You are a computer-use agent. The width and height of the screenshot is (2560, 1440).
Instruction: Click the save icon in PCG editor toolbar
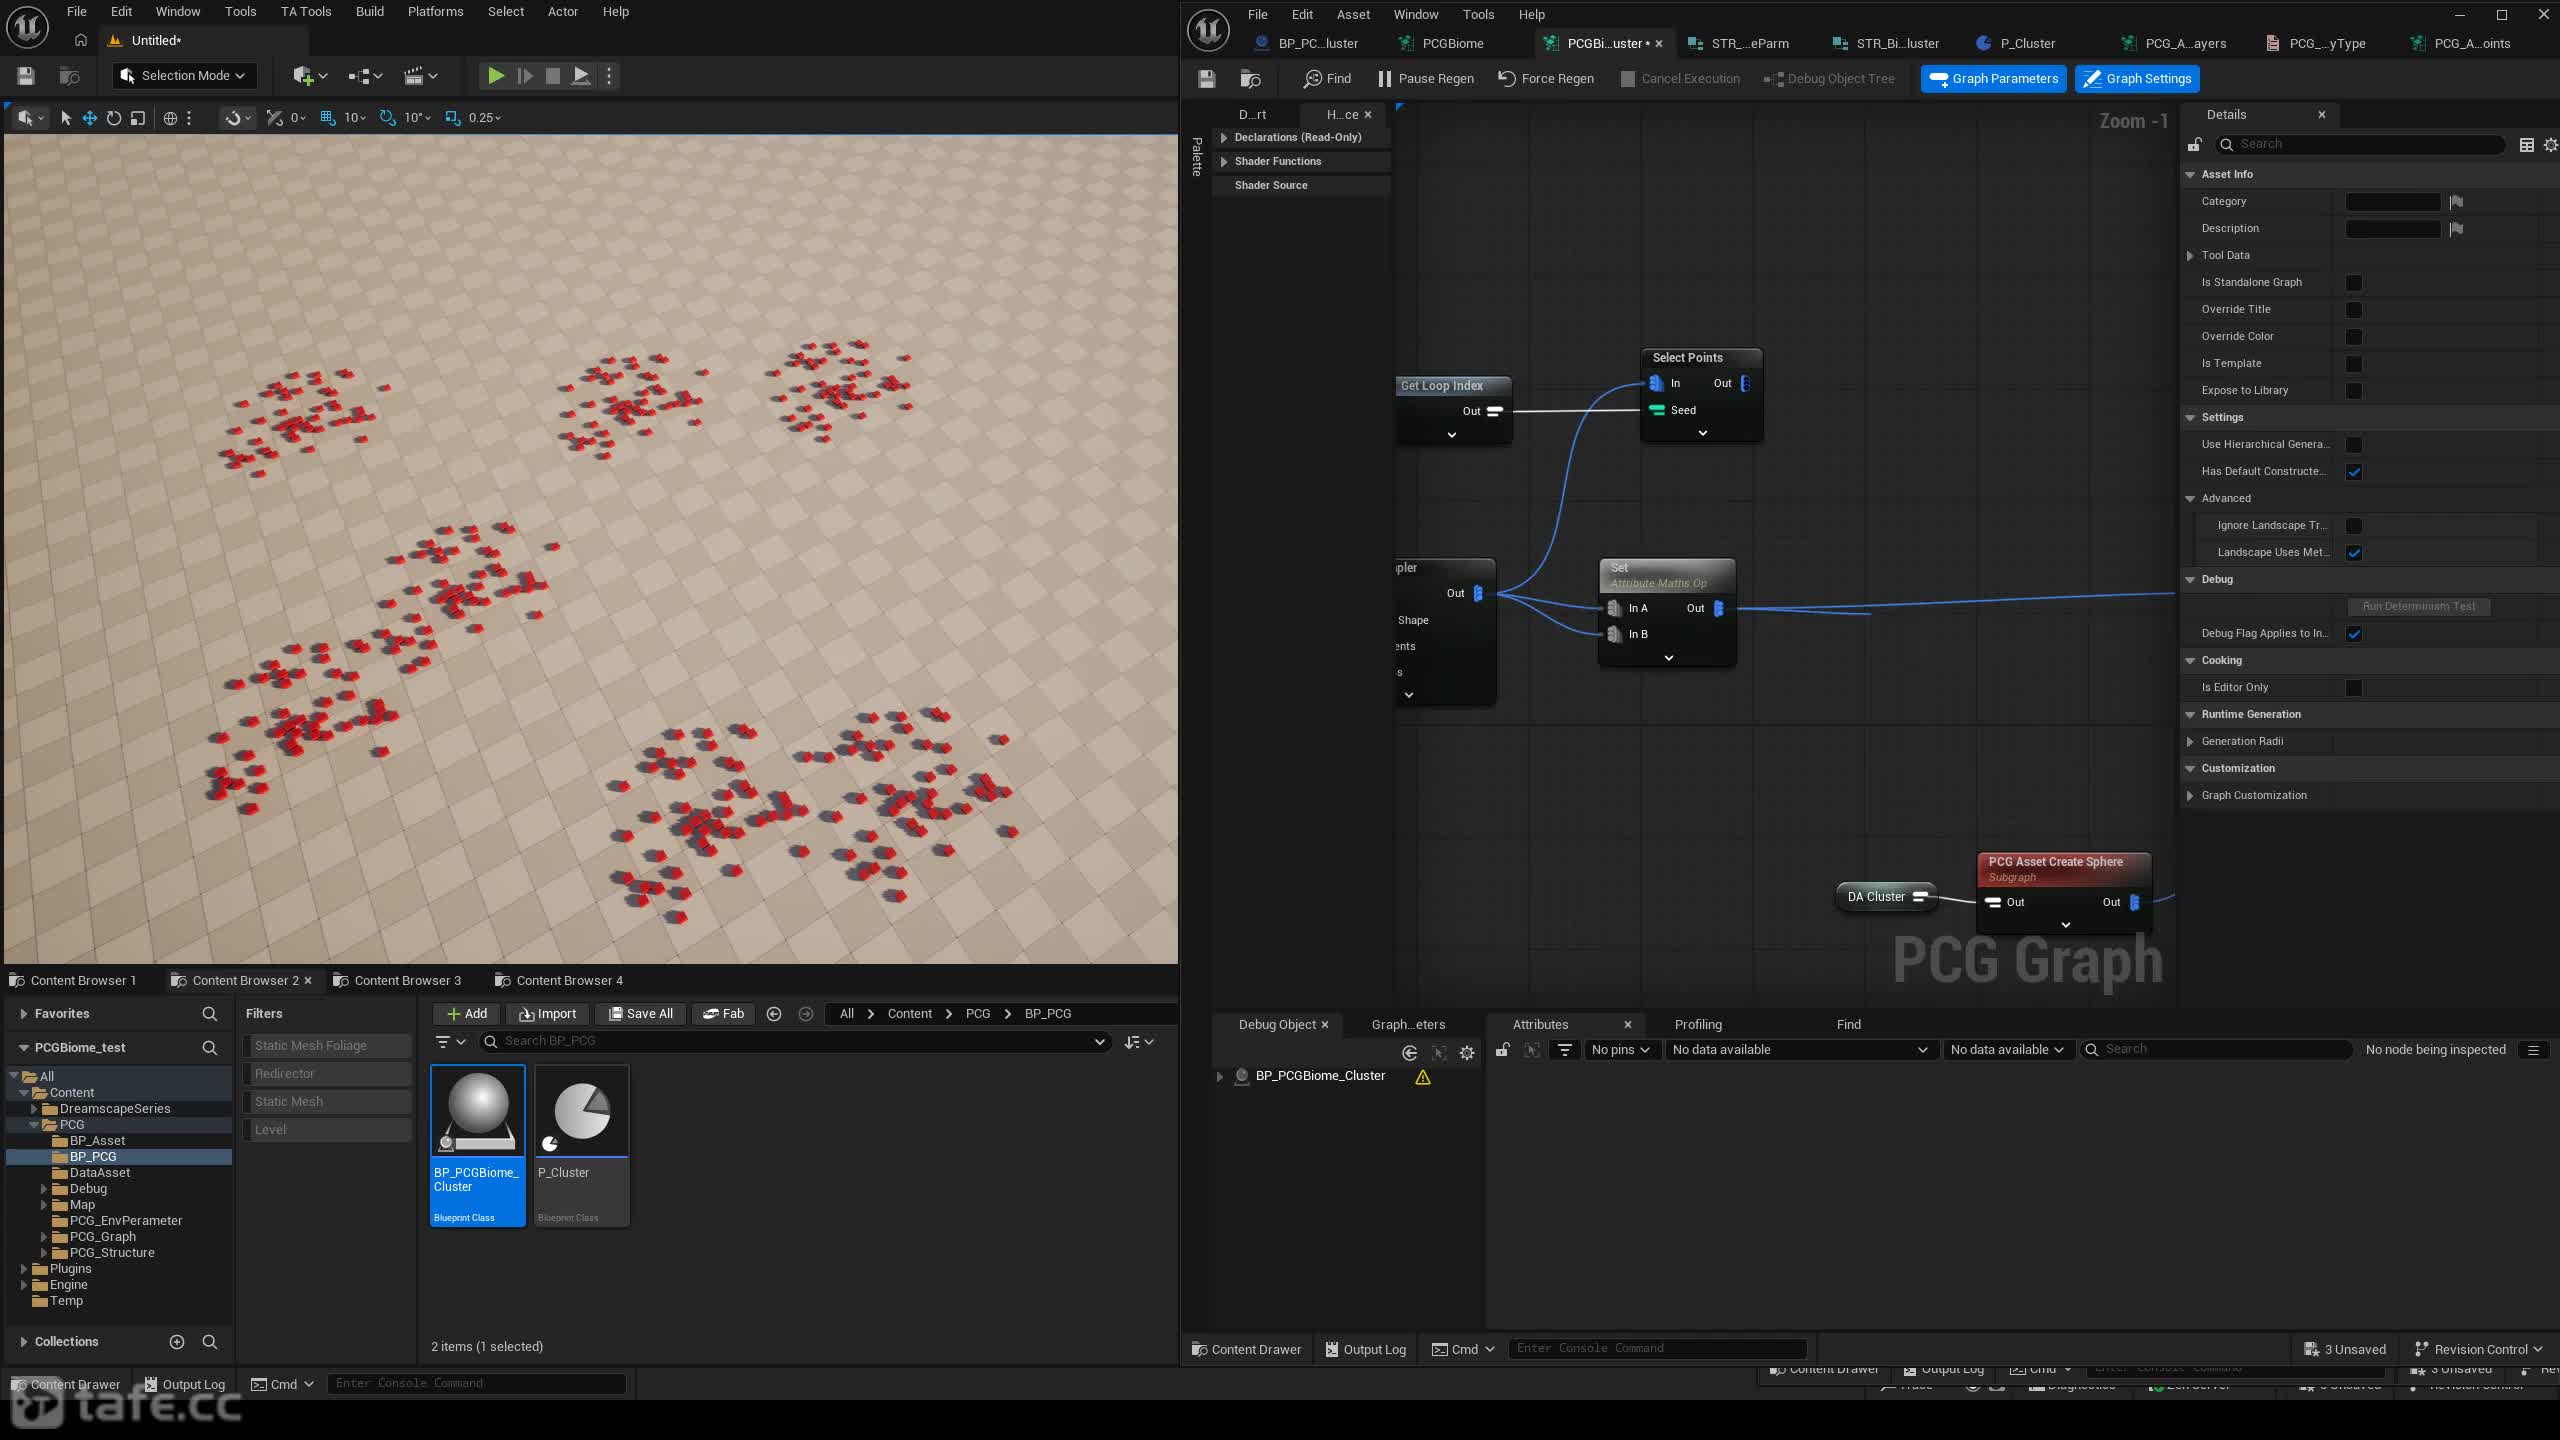(x=1207, y=79)
